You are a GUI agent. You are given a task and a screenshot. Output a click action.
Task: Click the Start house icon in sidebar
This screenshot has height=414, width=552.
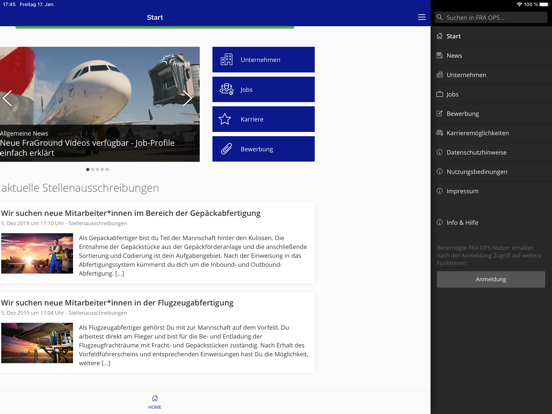click(439, 36)
